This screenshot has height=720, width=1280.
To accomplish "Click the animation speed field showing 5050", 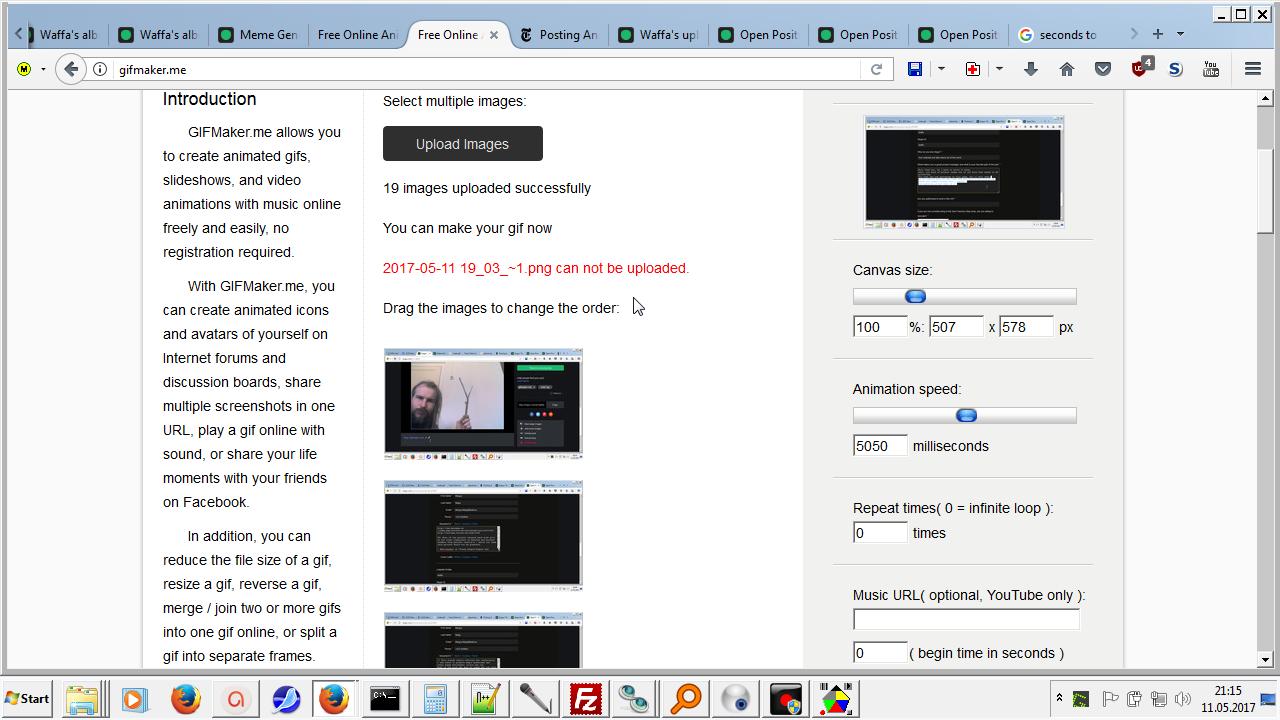I will click(x=880, y=446).
